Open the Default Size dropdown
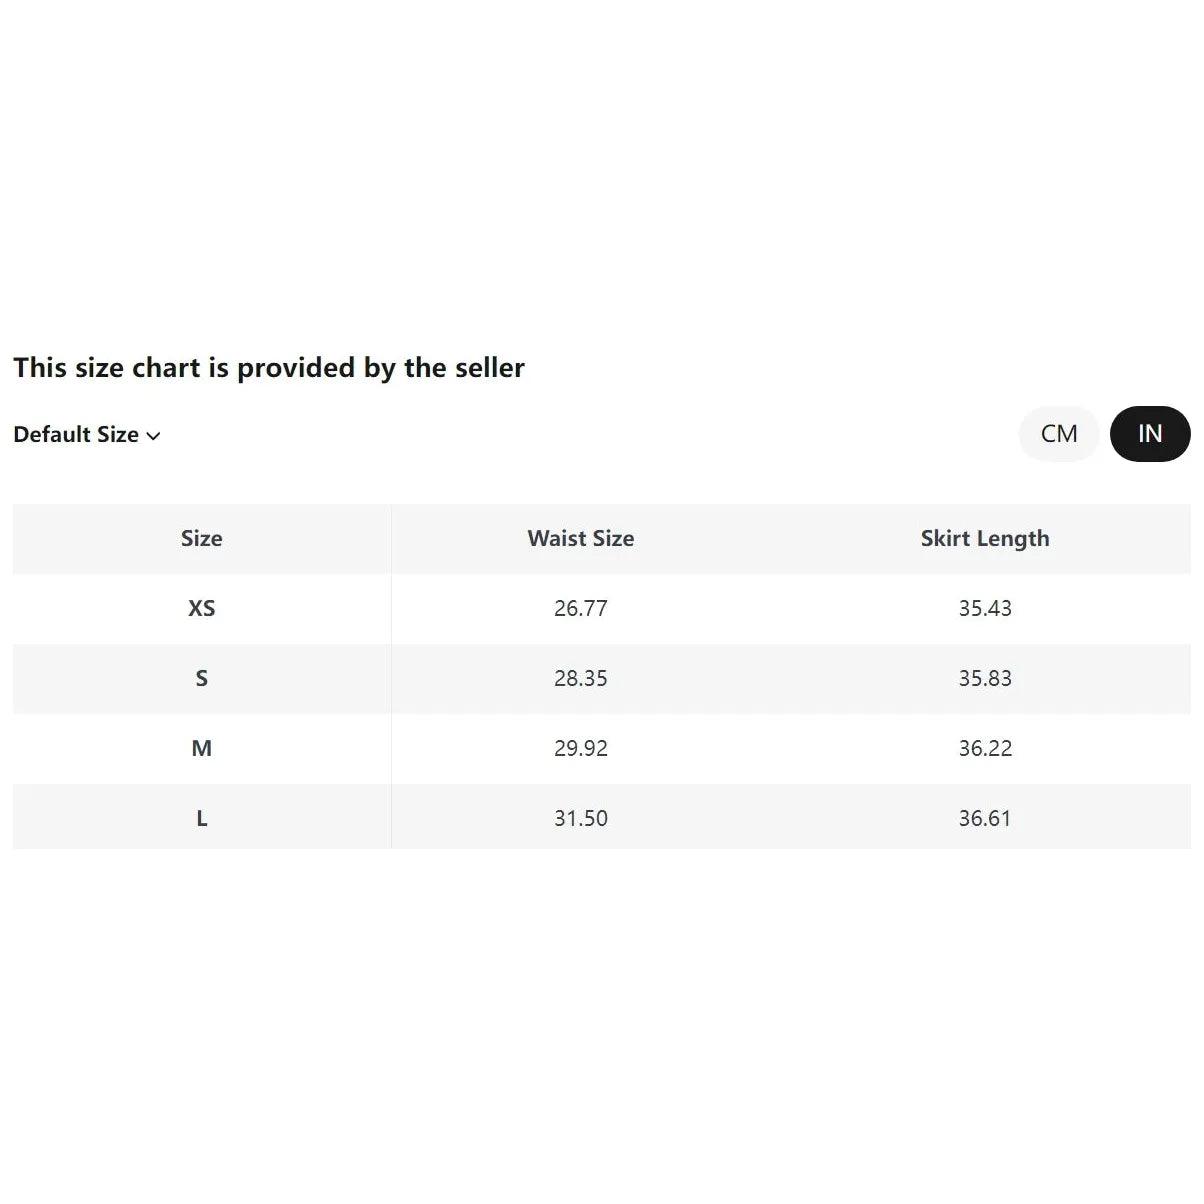 point(87,435)
